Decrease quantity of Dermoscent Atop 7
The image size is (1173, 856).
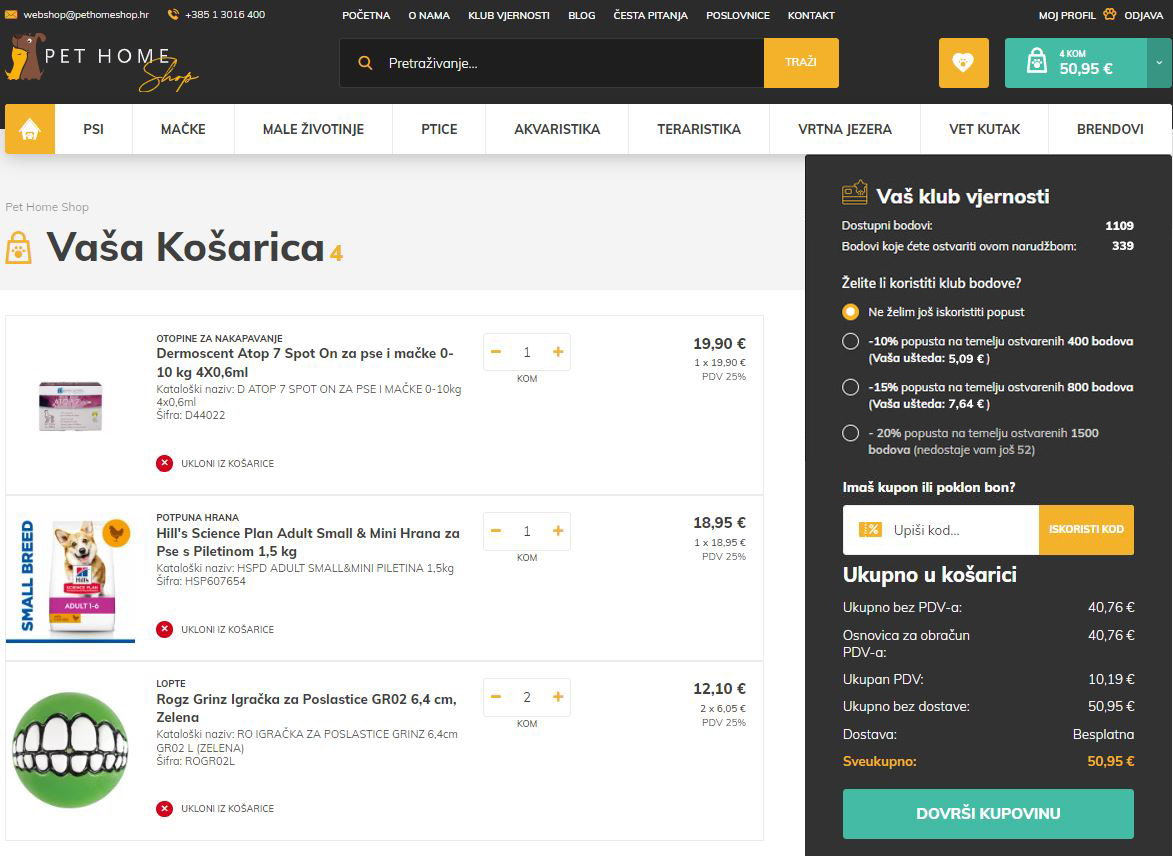point(496,352)
